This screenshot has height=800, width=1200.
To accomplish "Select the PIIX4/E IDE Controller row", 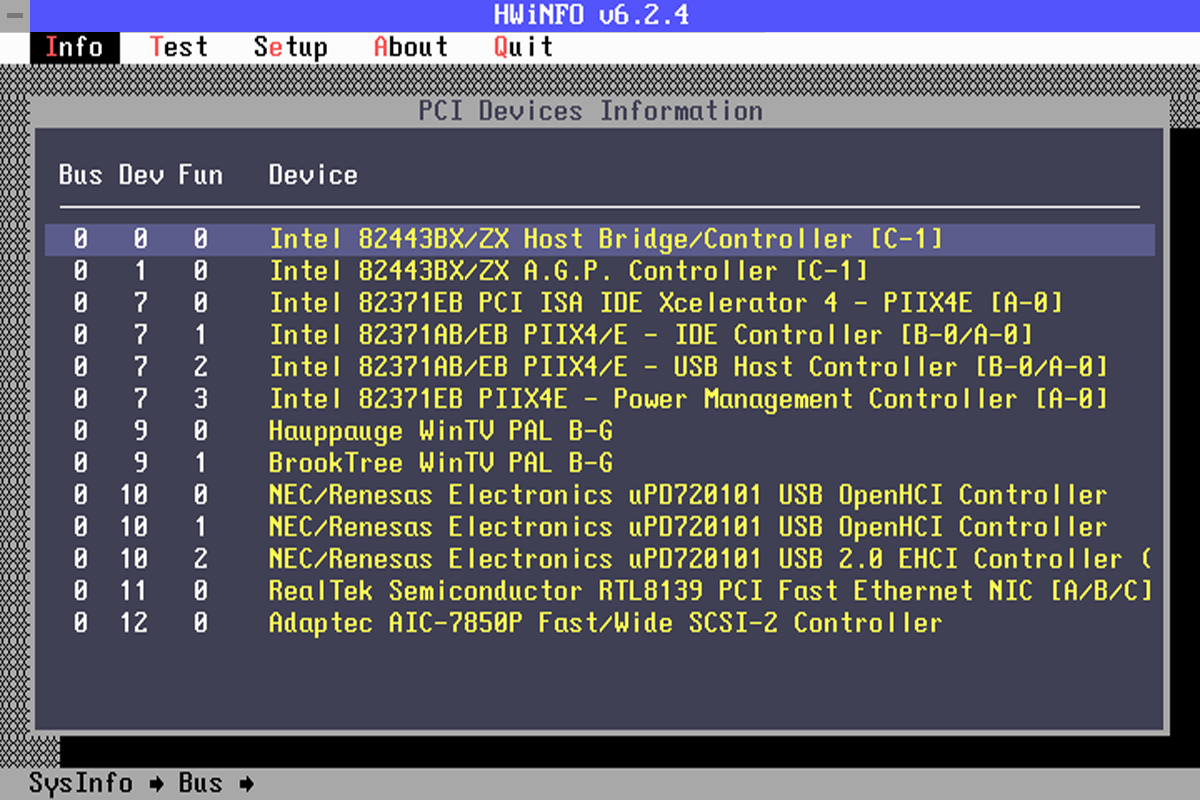I will (650, 335).
